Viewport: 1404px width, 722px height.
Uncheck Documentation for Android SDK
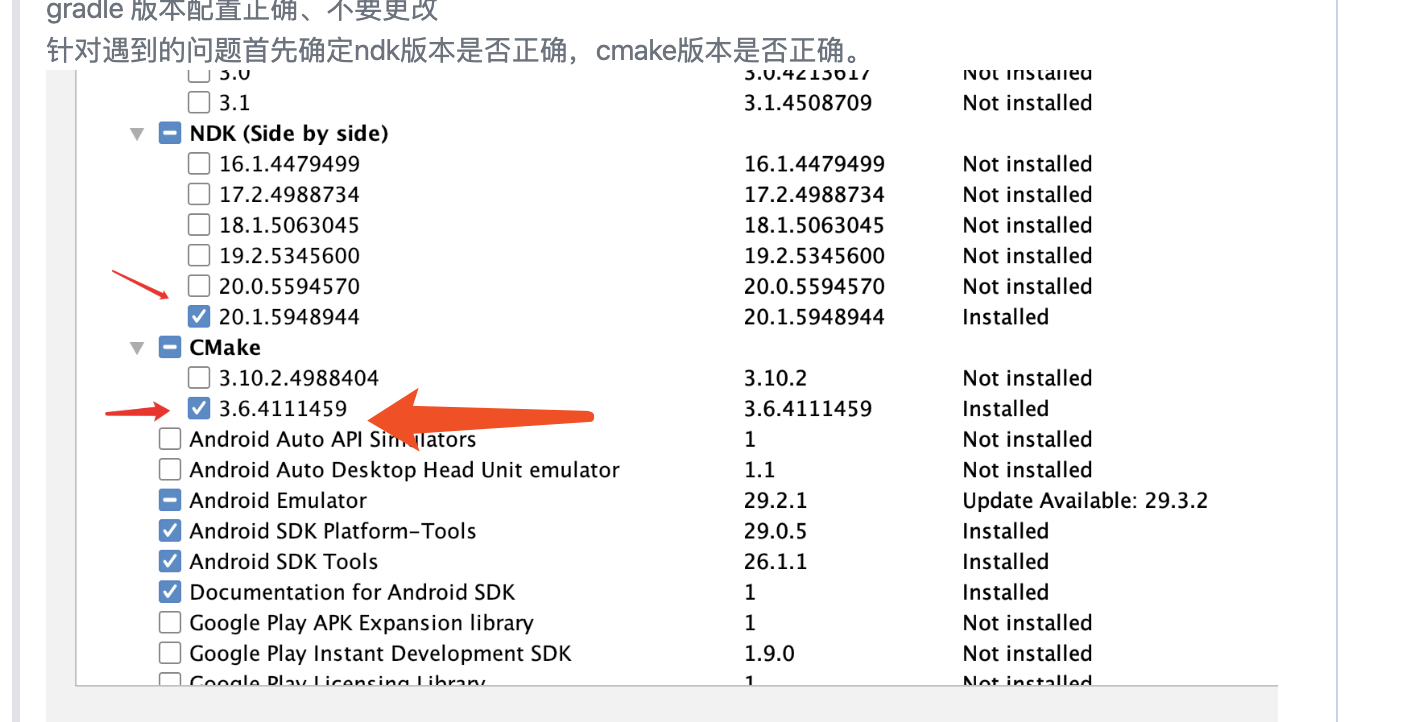pos(170,591)
